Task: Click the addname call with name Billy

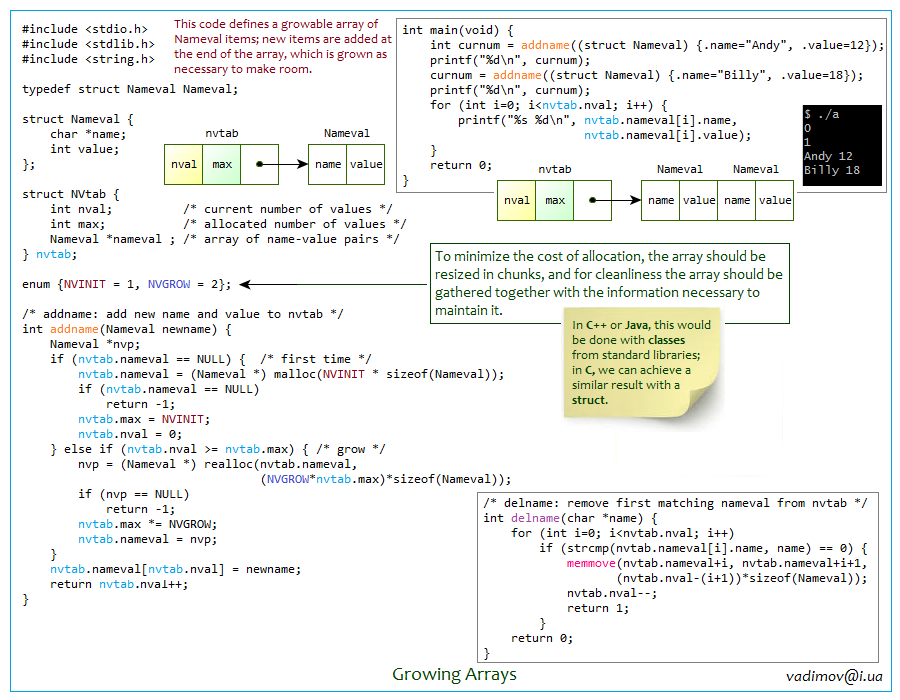Action: click(x=647, y=75)
